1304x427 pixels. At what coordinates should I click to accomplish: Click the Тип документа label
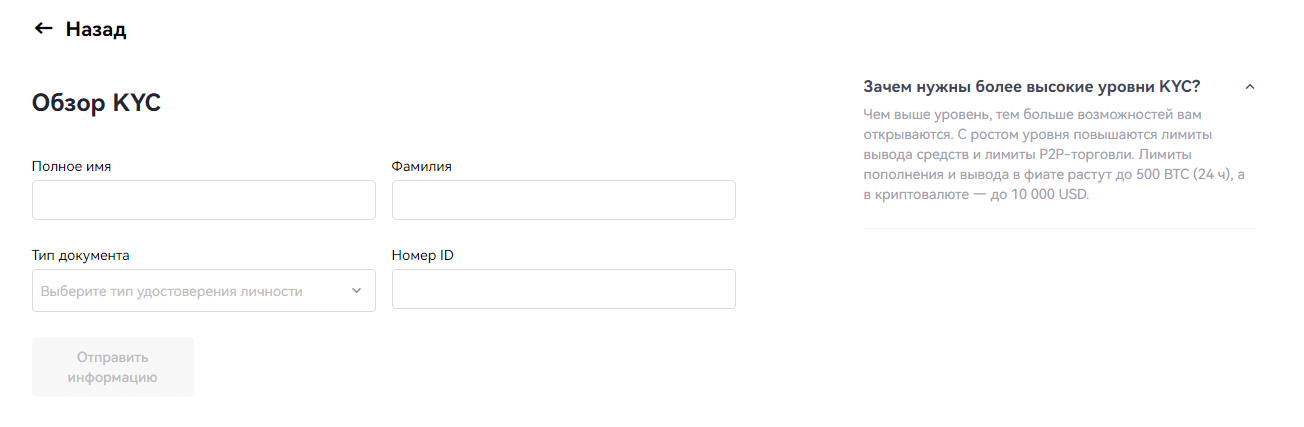81,255
